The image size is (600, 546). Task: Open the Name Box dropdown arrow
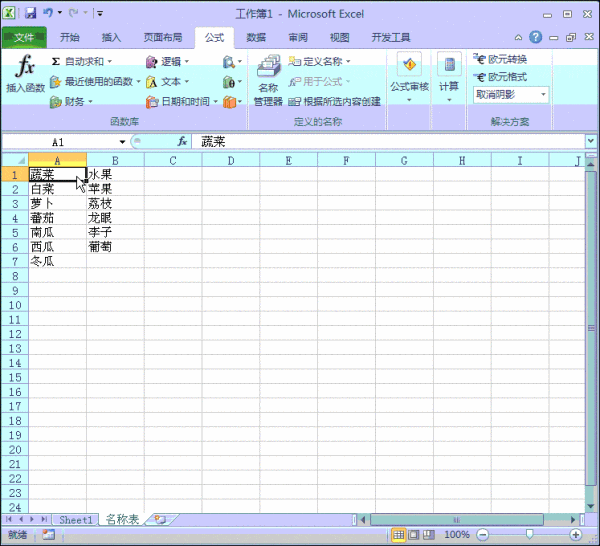pyautogui.click(x=122, y=142)
